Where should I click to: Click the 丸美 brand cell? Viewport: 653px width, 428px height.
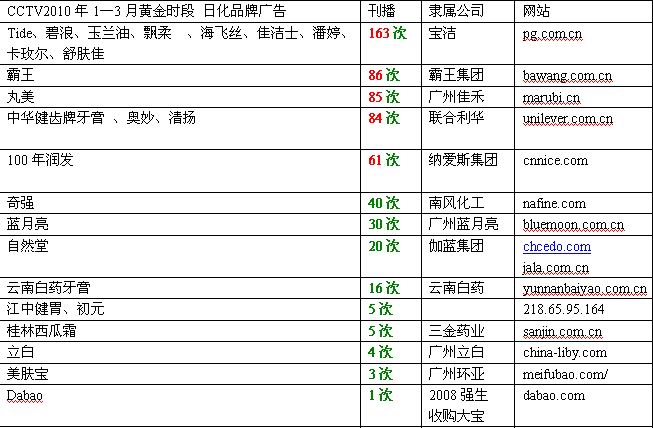[x=20, y=97]
